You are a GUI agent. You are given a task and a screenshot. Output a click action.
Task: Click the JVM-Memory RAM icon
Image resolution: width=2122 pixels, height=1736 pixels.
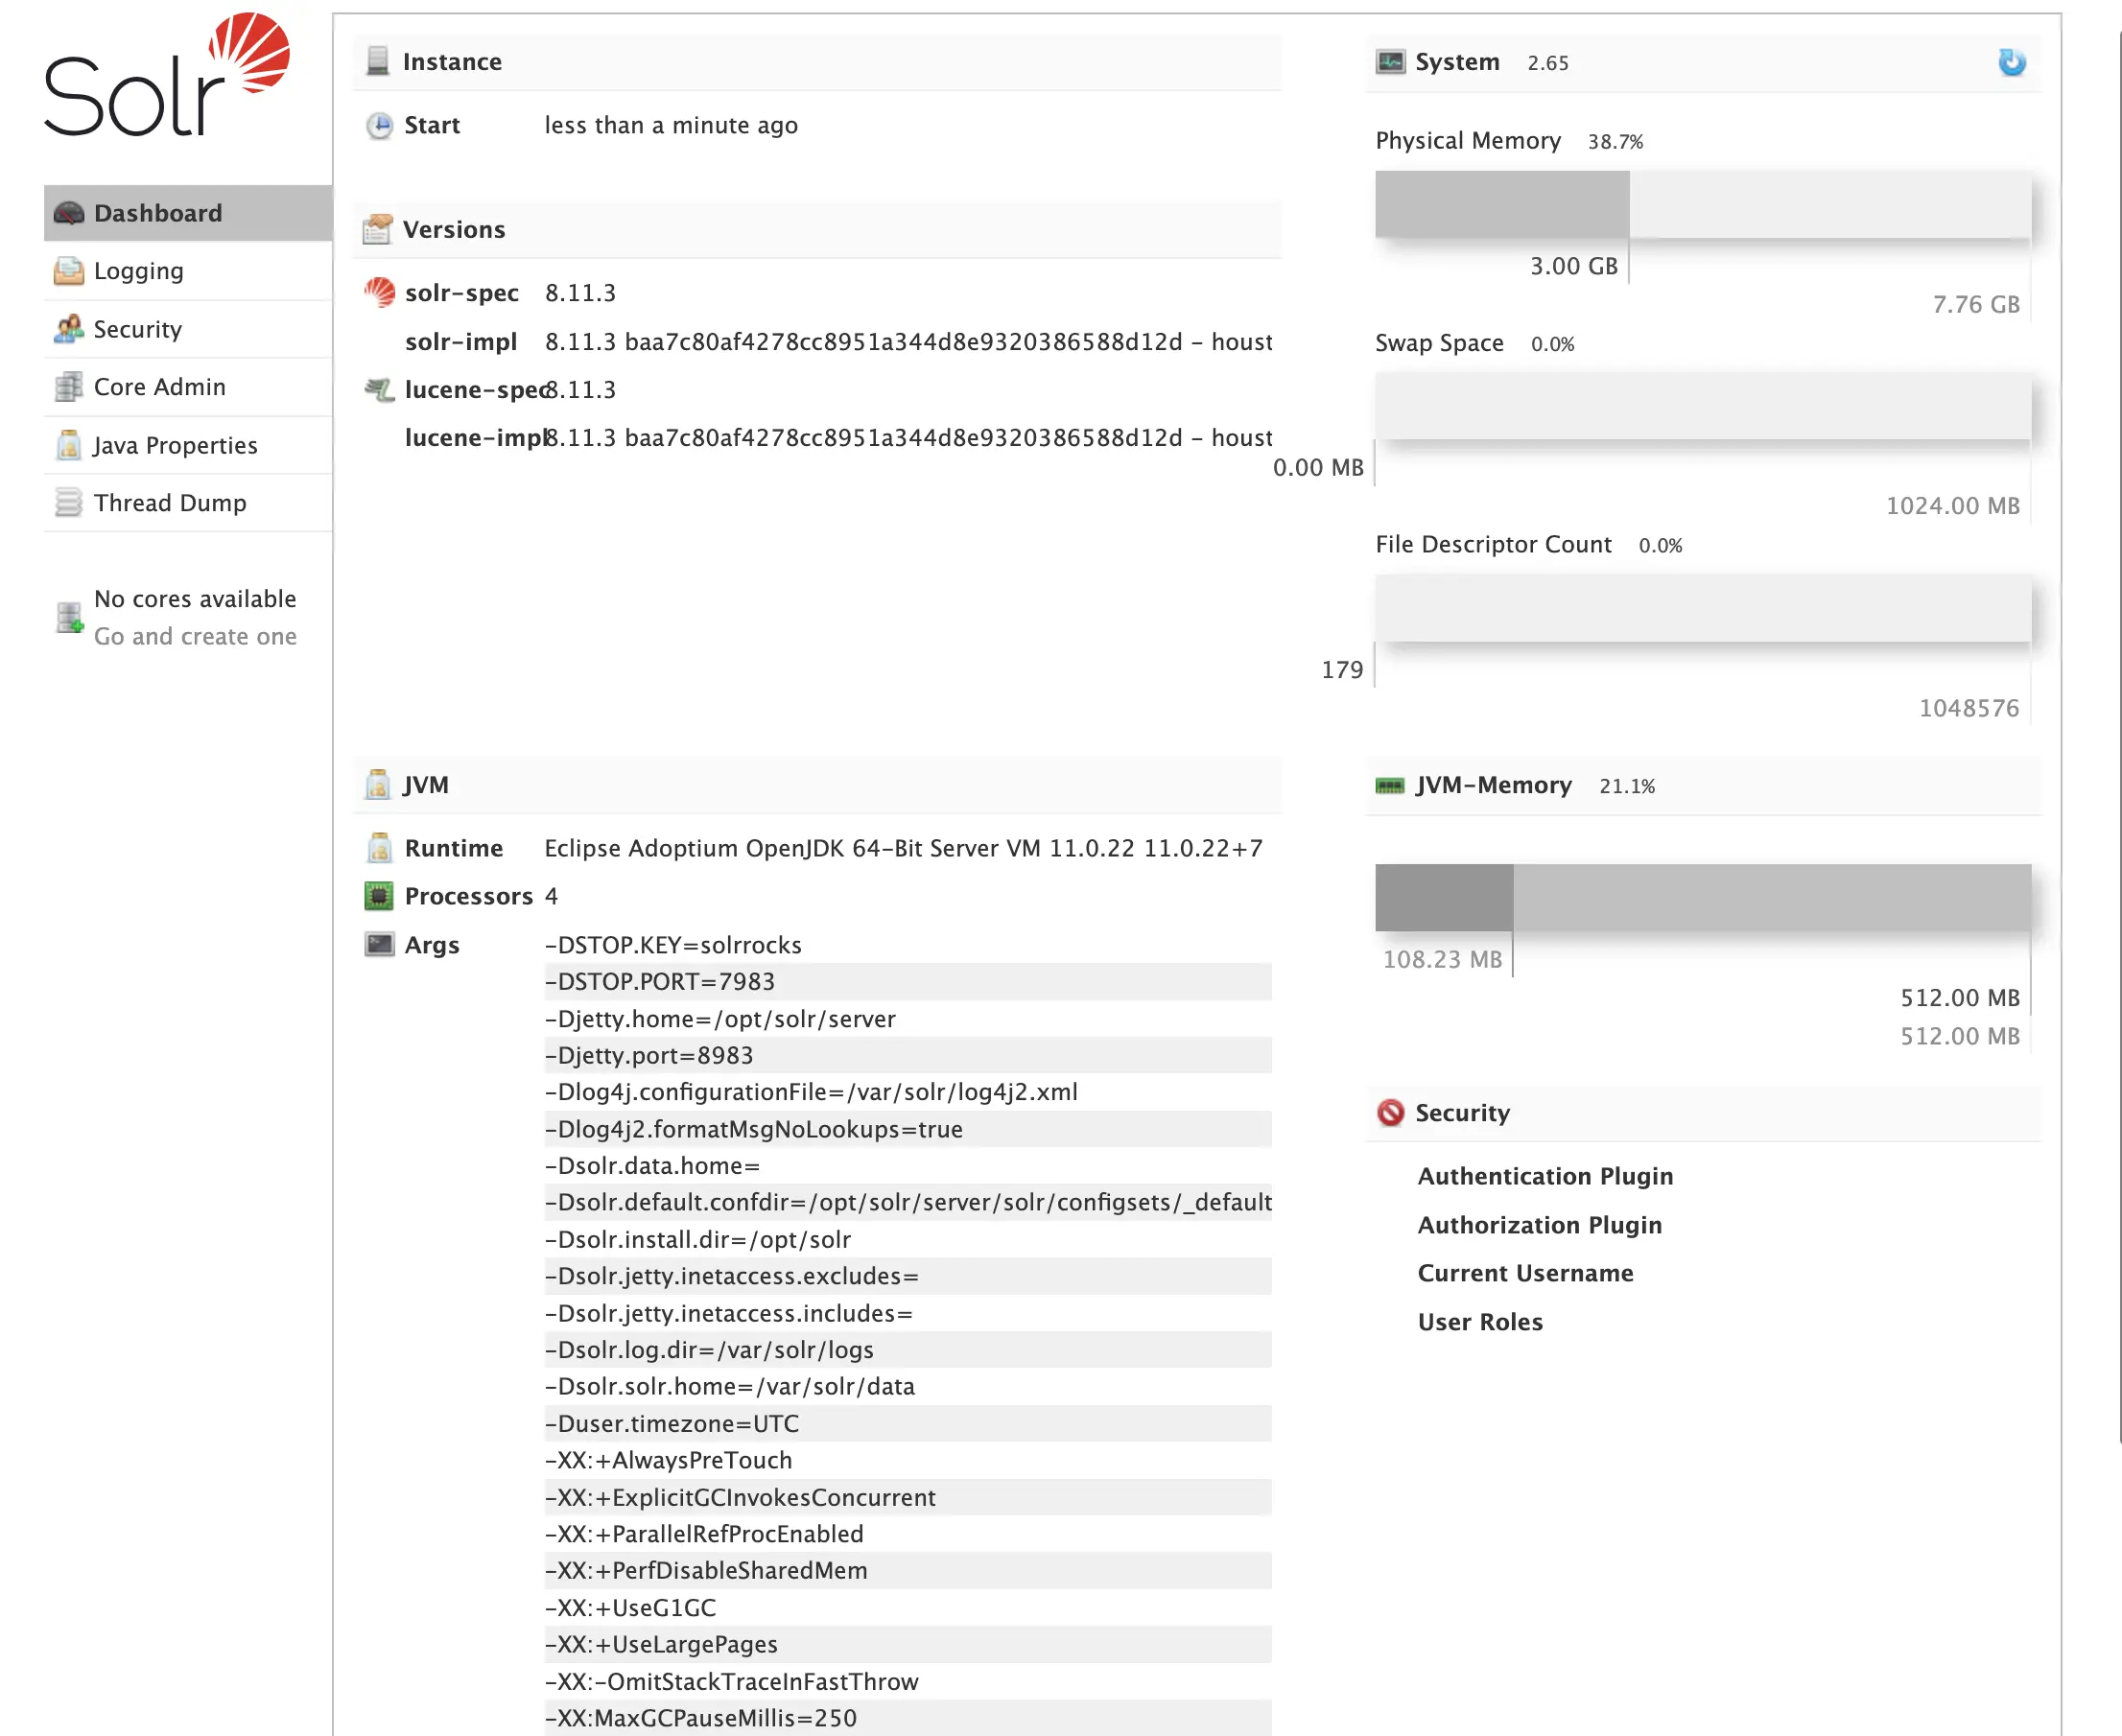[1390, 786]
